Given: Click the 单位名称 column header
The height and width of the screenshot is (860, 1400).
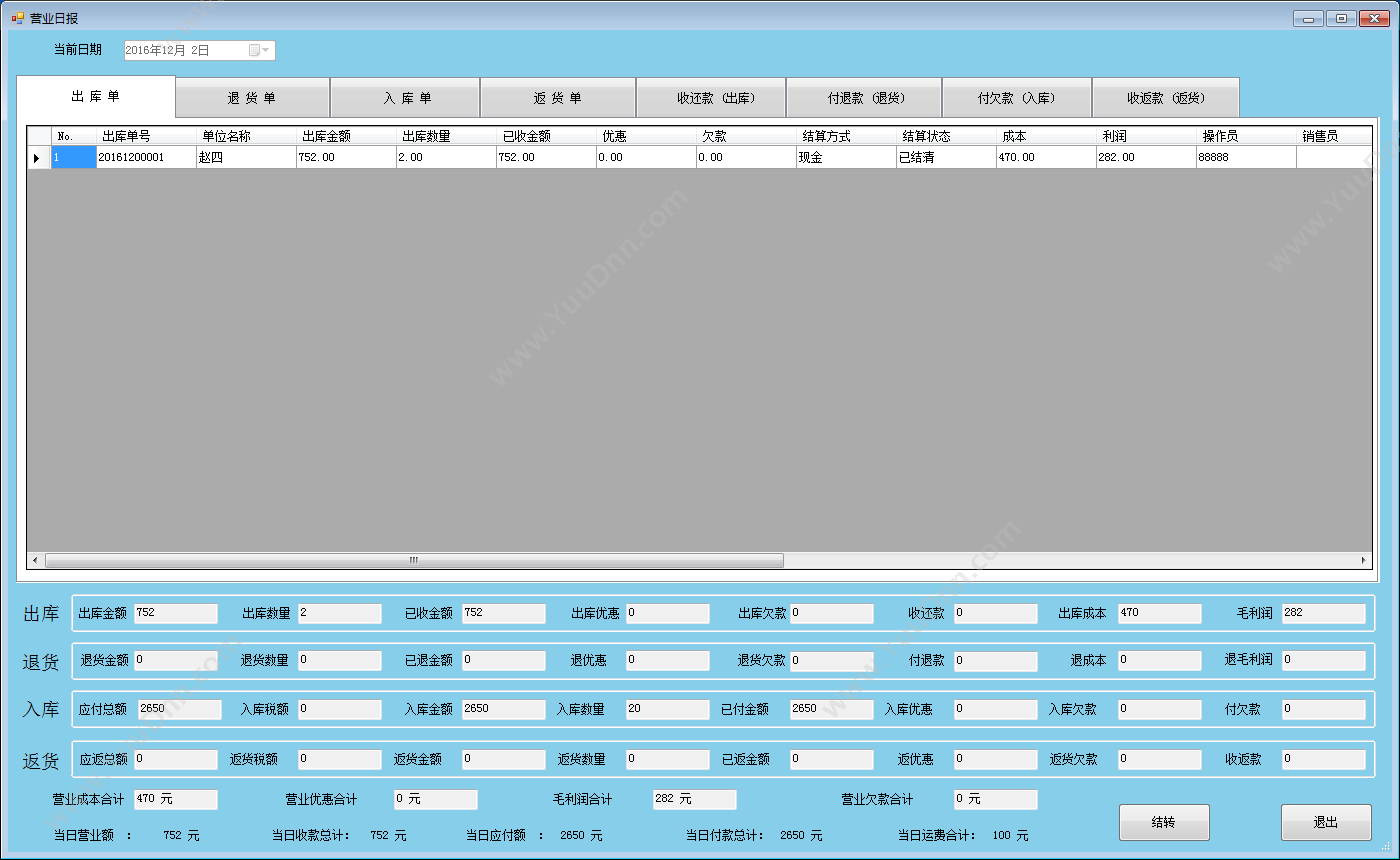Looking at the screenshot, I should point(246,136).
